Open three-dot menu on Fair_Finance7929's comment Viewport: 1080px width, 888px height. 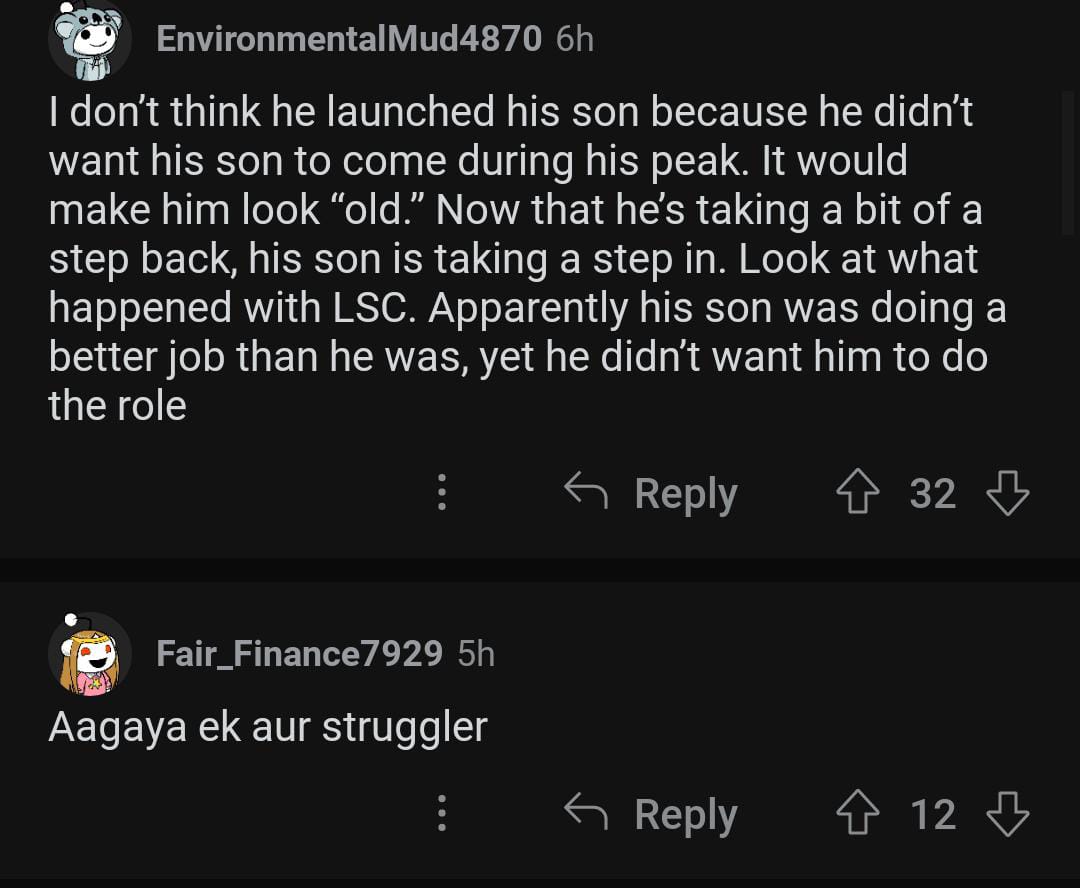pos(441,815)
